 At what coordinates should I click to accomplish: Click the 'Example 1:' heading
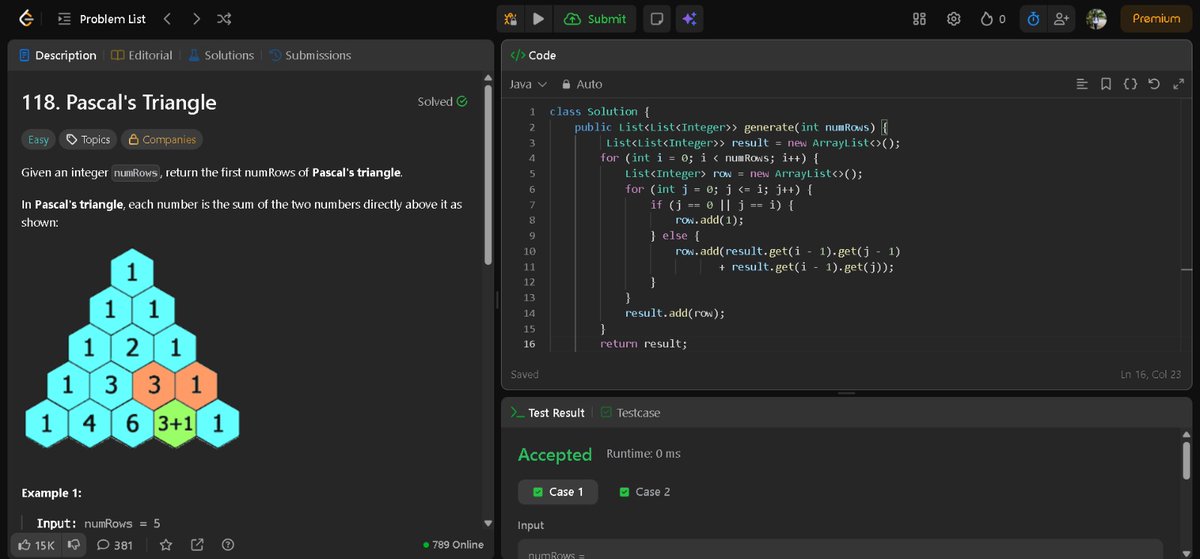pyautogui.click(x=51, y=493)
